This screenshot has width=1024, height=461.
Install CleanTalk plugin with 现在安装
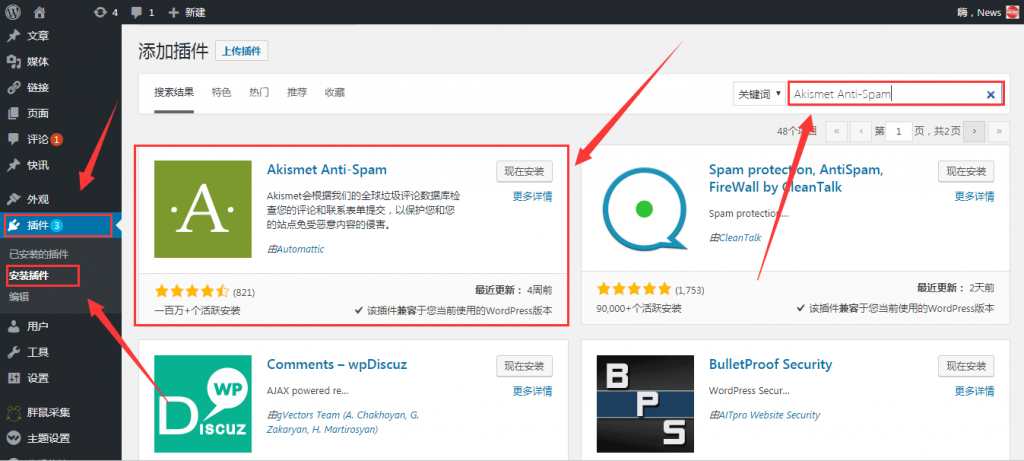click(x=967, y=172)
